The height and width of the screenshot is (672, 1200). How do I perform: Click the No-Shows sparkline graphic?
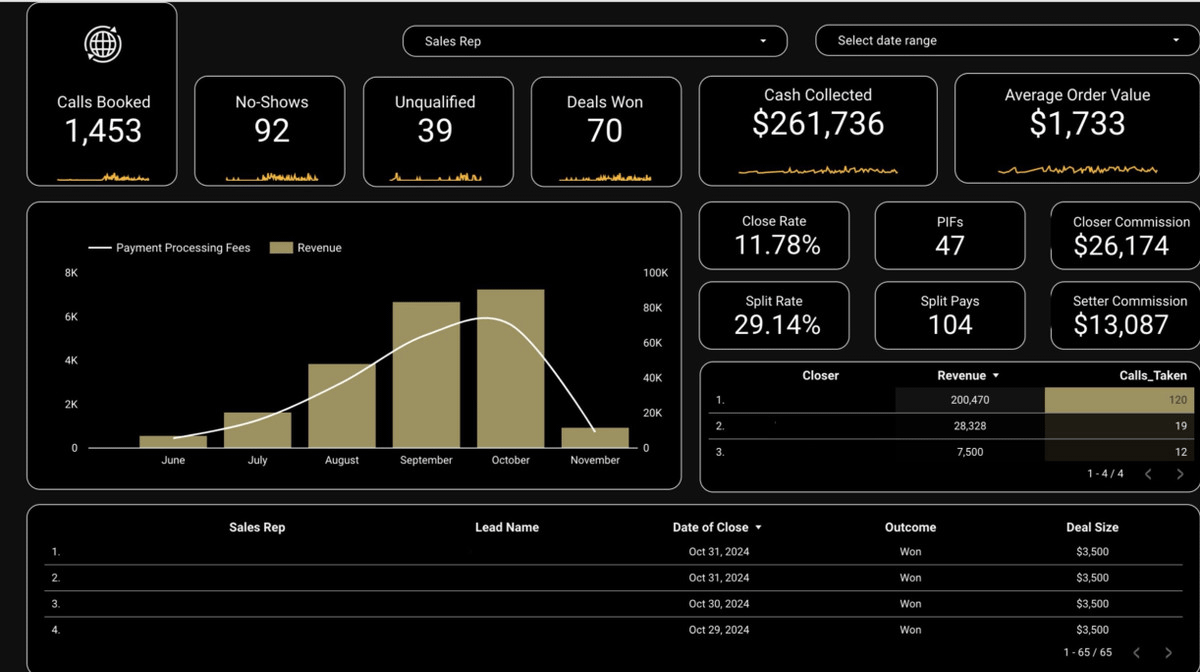pos(269,175)
